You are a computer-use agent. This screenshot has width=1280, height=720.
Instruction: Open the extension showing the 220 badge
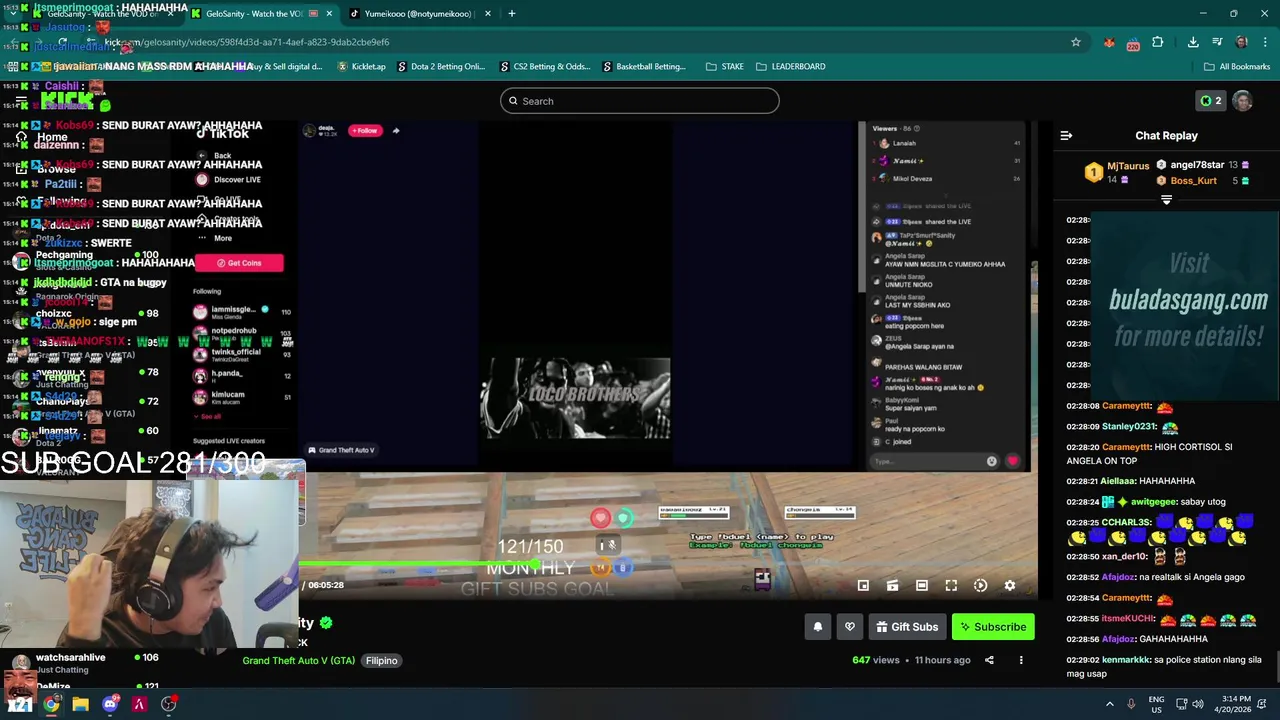(1133, 43)
